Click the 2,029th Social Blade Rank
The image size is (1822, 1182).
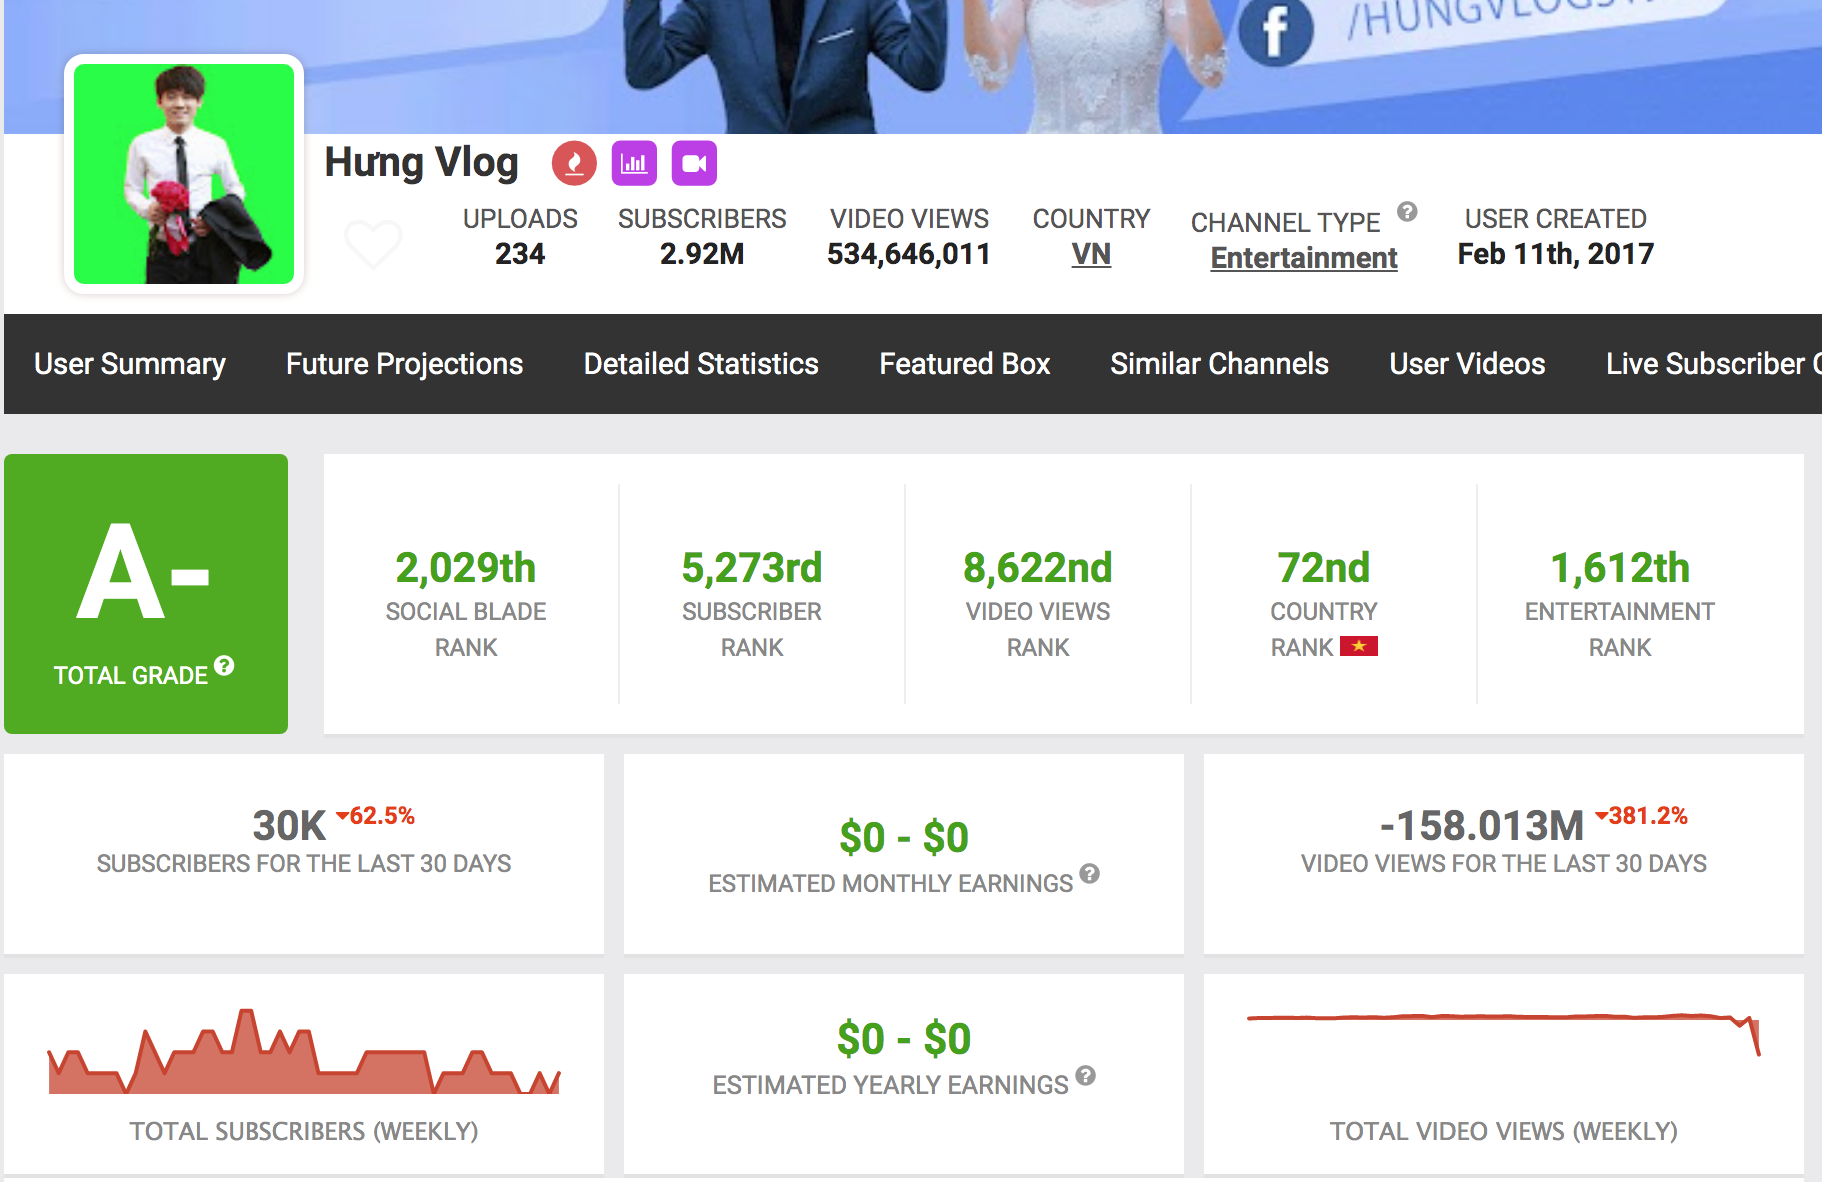(466, 568)
